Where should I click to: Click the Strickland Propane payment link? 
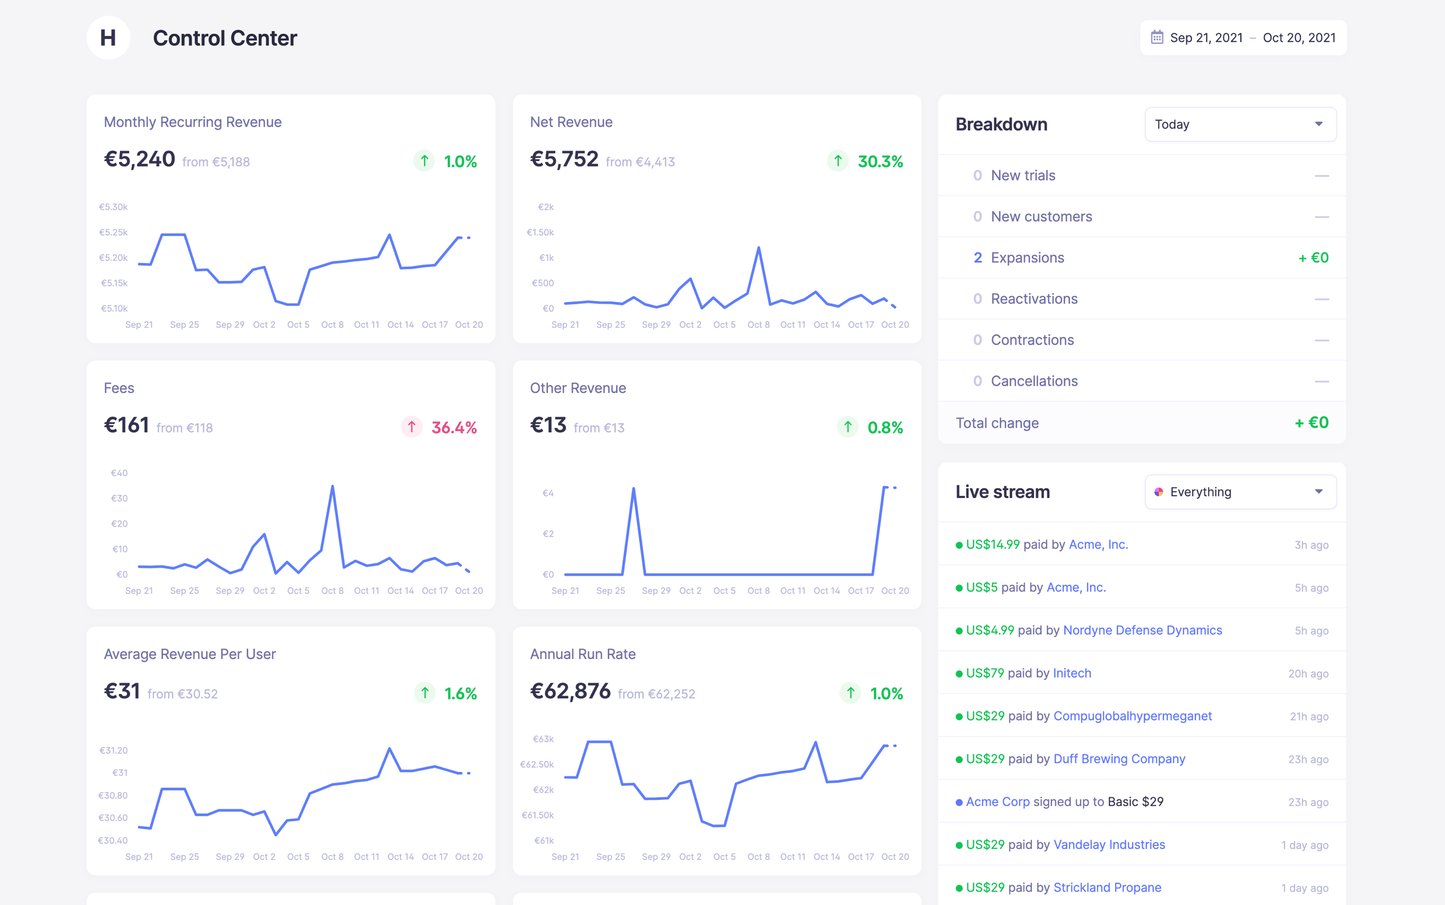pyautogui.click(x=1107, y=887)
